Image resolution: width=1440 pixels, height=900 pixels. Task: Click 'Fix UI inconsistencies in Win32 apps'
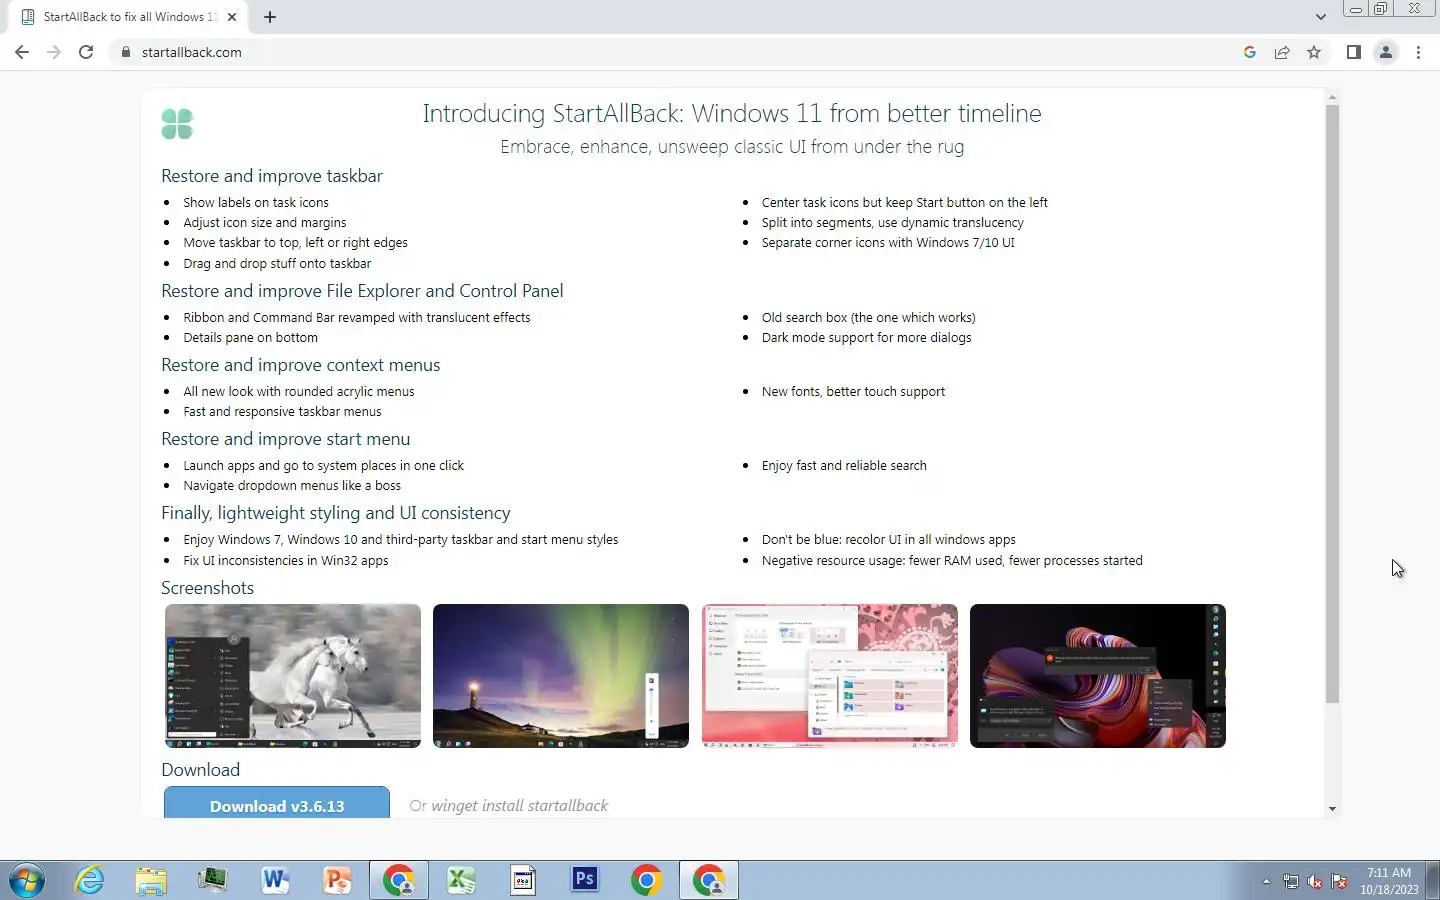point(286,560)
